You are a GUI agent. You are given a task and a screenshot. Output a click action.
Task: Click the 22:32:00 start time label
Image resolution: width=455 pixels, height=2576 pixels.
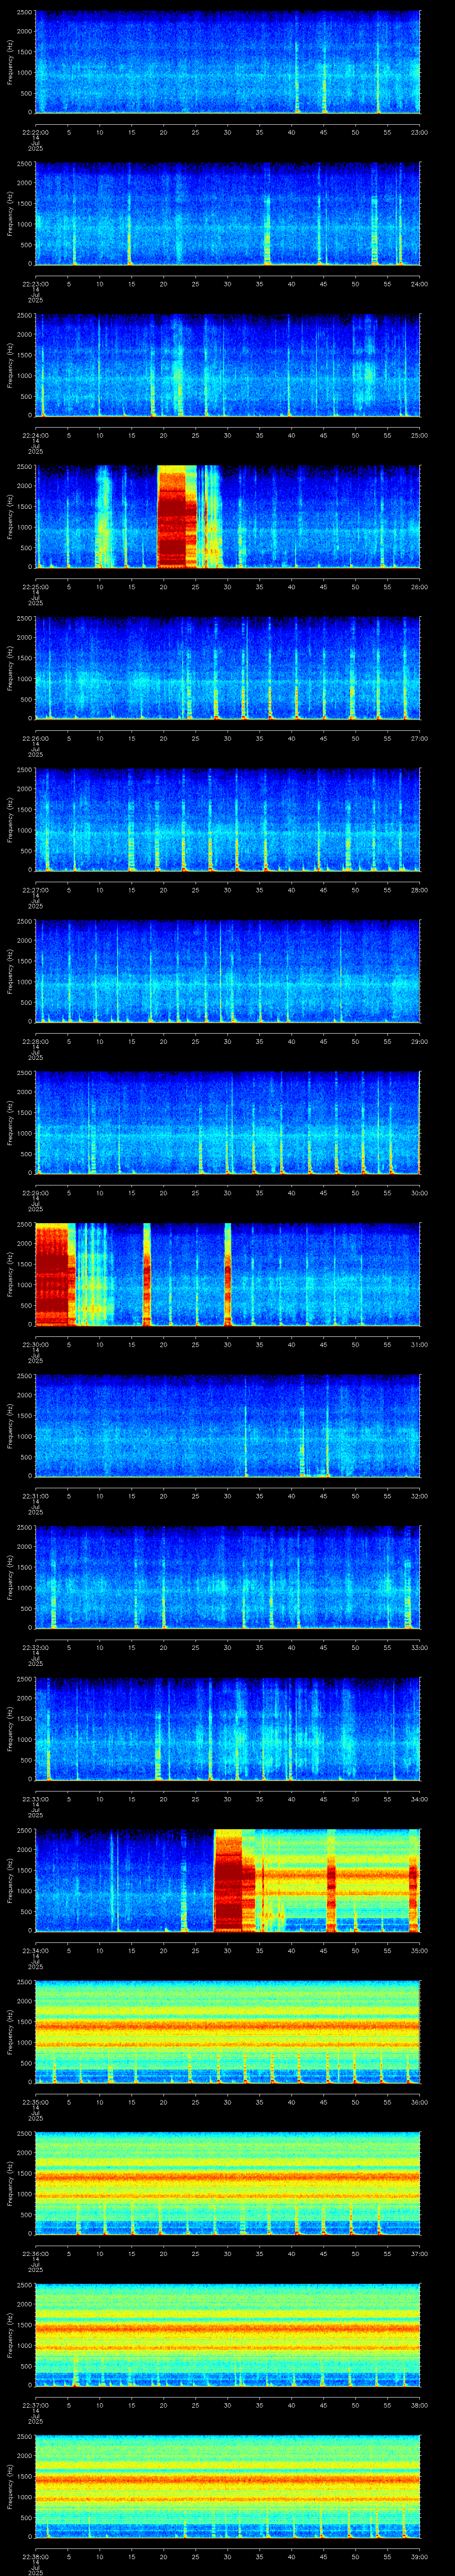[x=35, y=1647]
